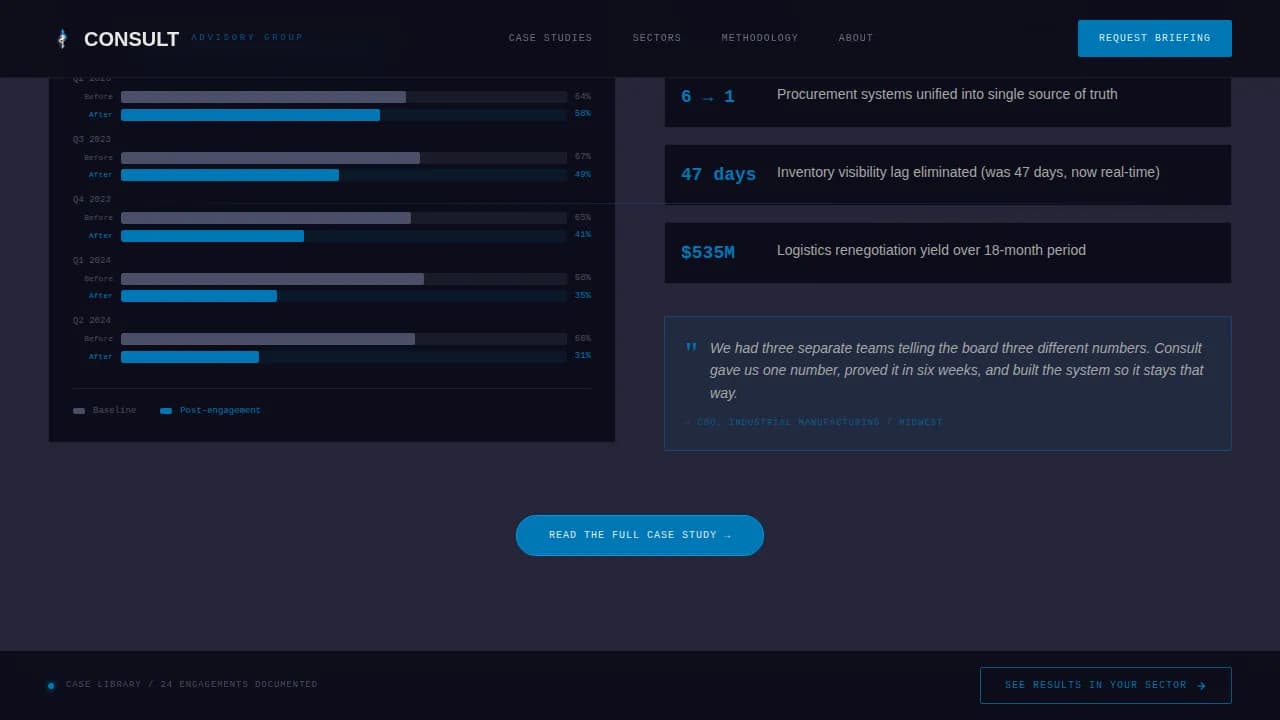The width and height of the screenshot is (1280, 720).
Task: Click the COO Industrial Manufacturing attribution
Action: coord(814,423)
